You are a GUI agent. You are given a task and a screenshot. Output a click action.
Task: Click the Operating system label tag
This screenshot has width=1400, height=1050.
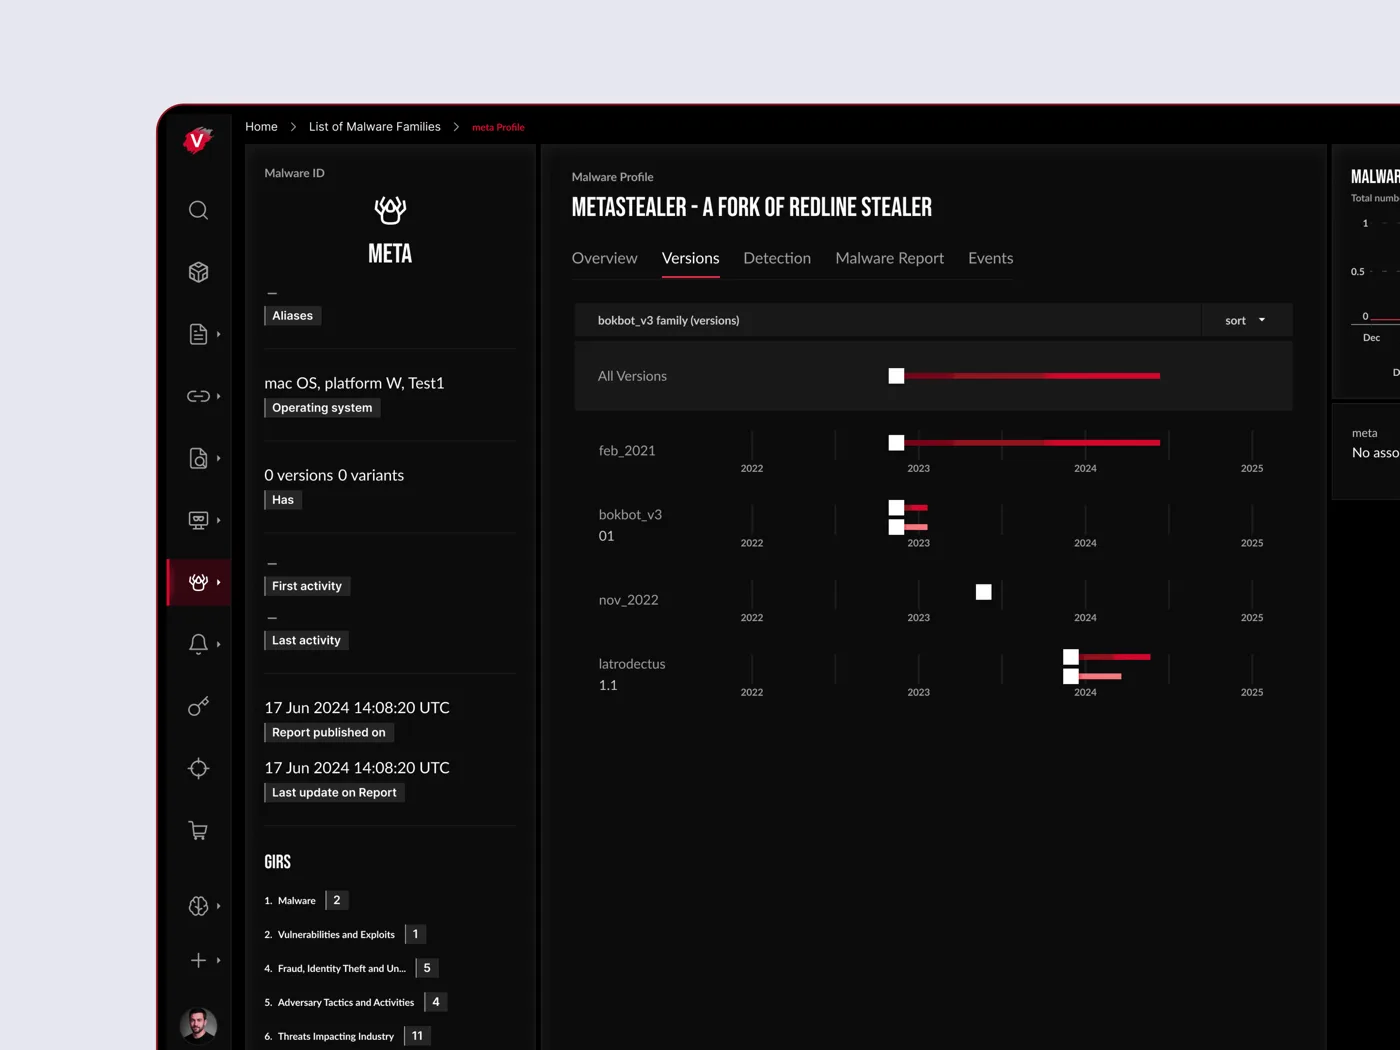click(x=322, y=407)
